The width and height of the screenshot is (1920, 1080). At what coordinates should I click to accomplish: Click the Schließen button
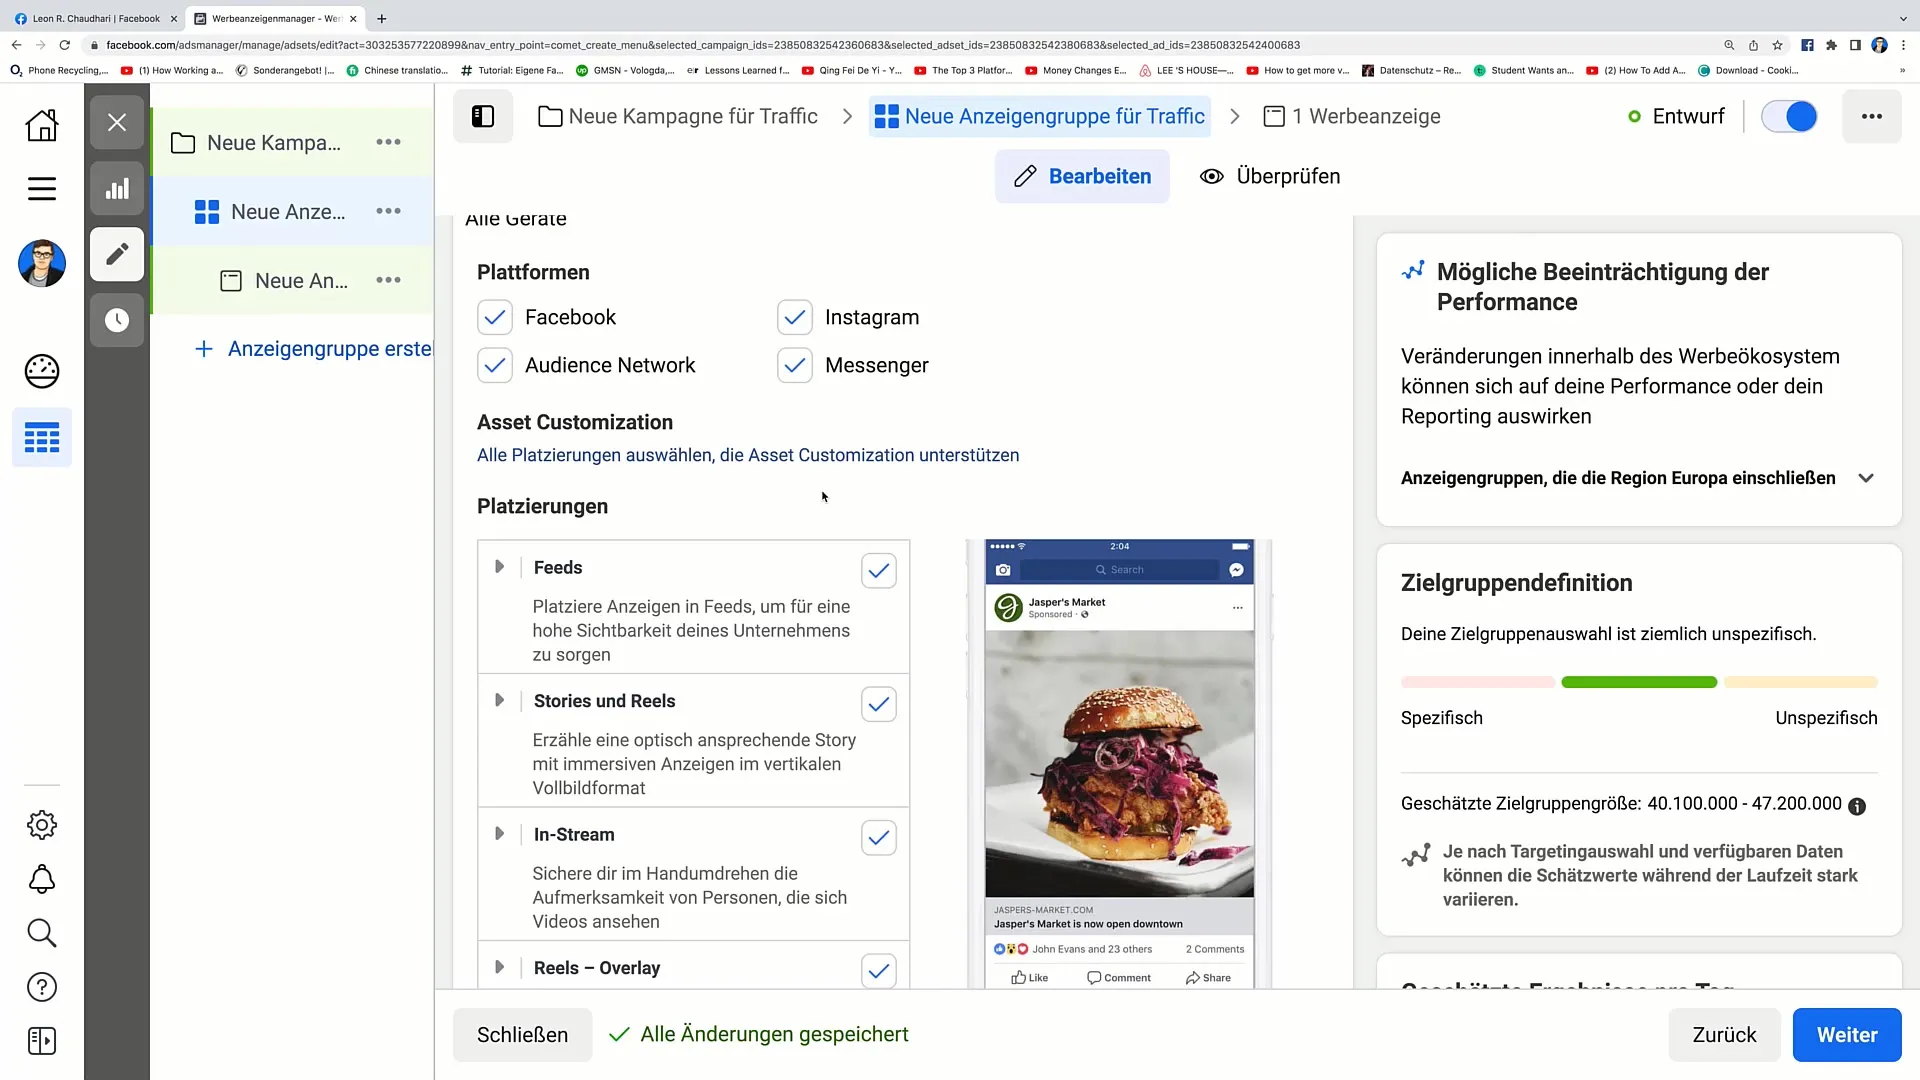pos(522,1035)
